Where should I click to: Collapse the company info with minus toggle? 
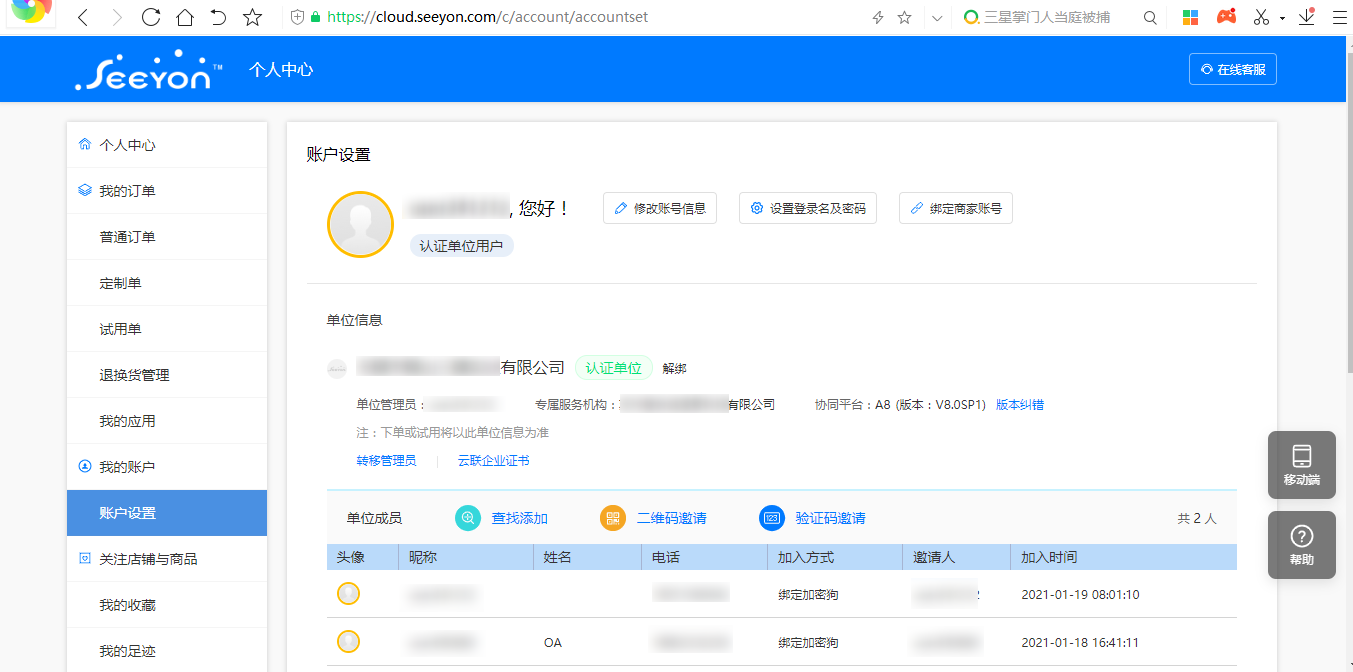click(x=337, y=369)
